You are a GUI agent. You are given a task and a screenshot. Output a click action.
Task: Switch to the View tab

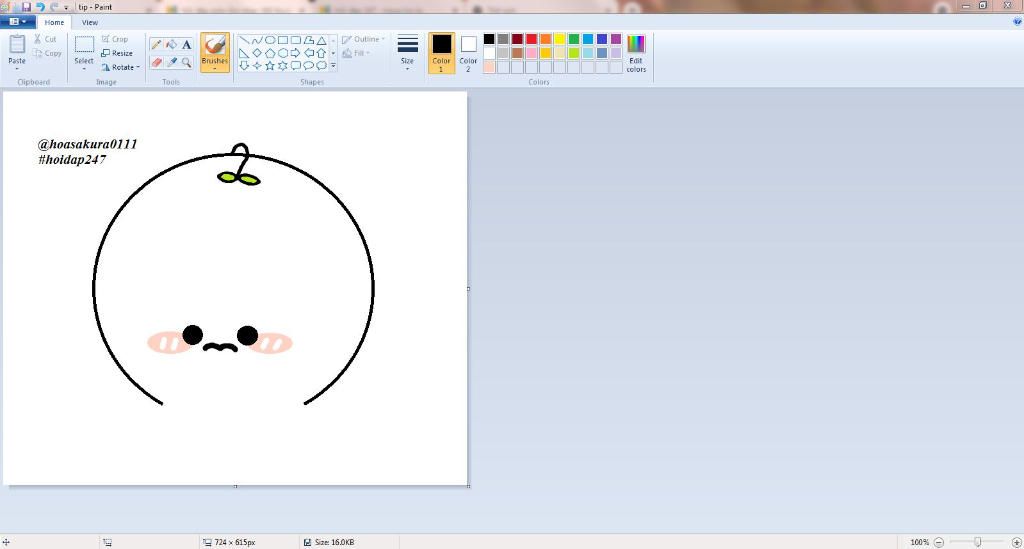[89, 22]
